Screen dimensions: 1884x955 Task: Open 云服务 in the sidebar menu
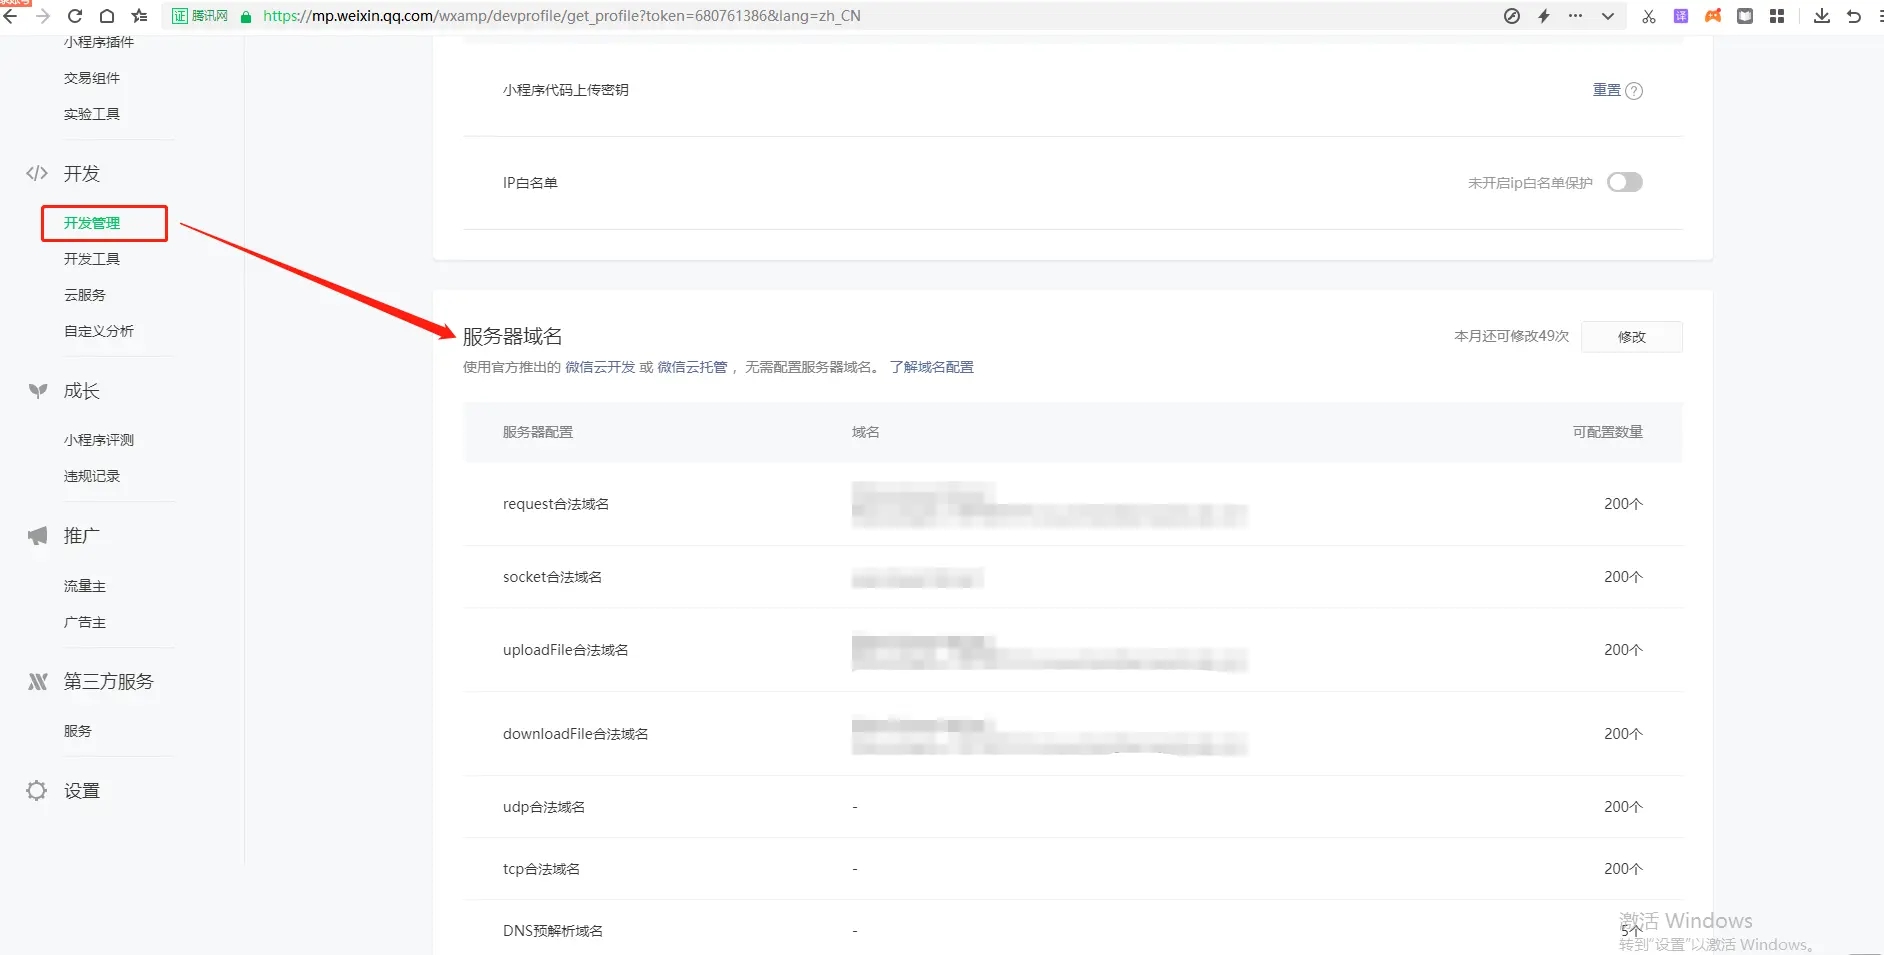point(85,295)
